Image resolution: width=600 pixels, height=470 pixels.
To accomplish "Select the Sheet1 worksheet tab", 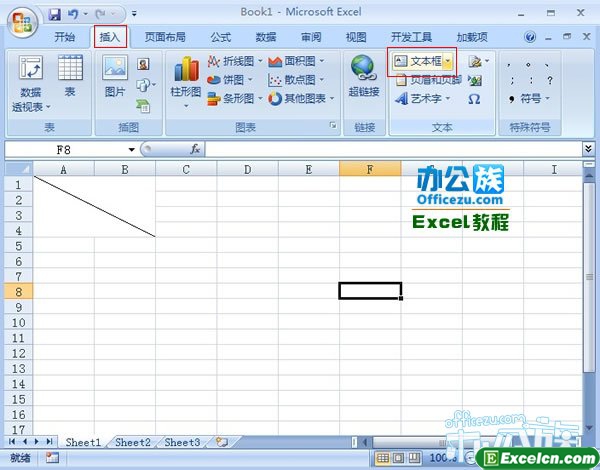I will pos(83,442).
